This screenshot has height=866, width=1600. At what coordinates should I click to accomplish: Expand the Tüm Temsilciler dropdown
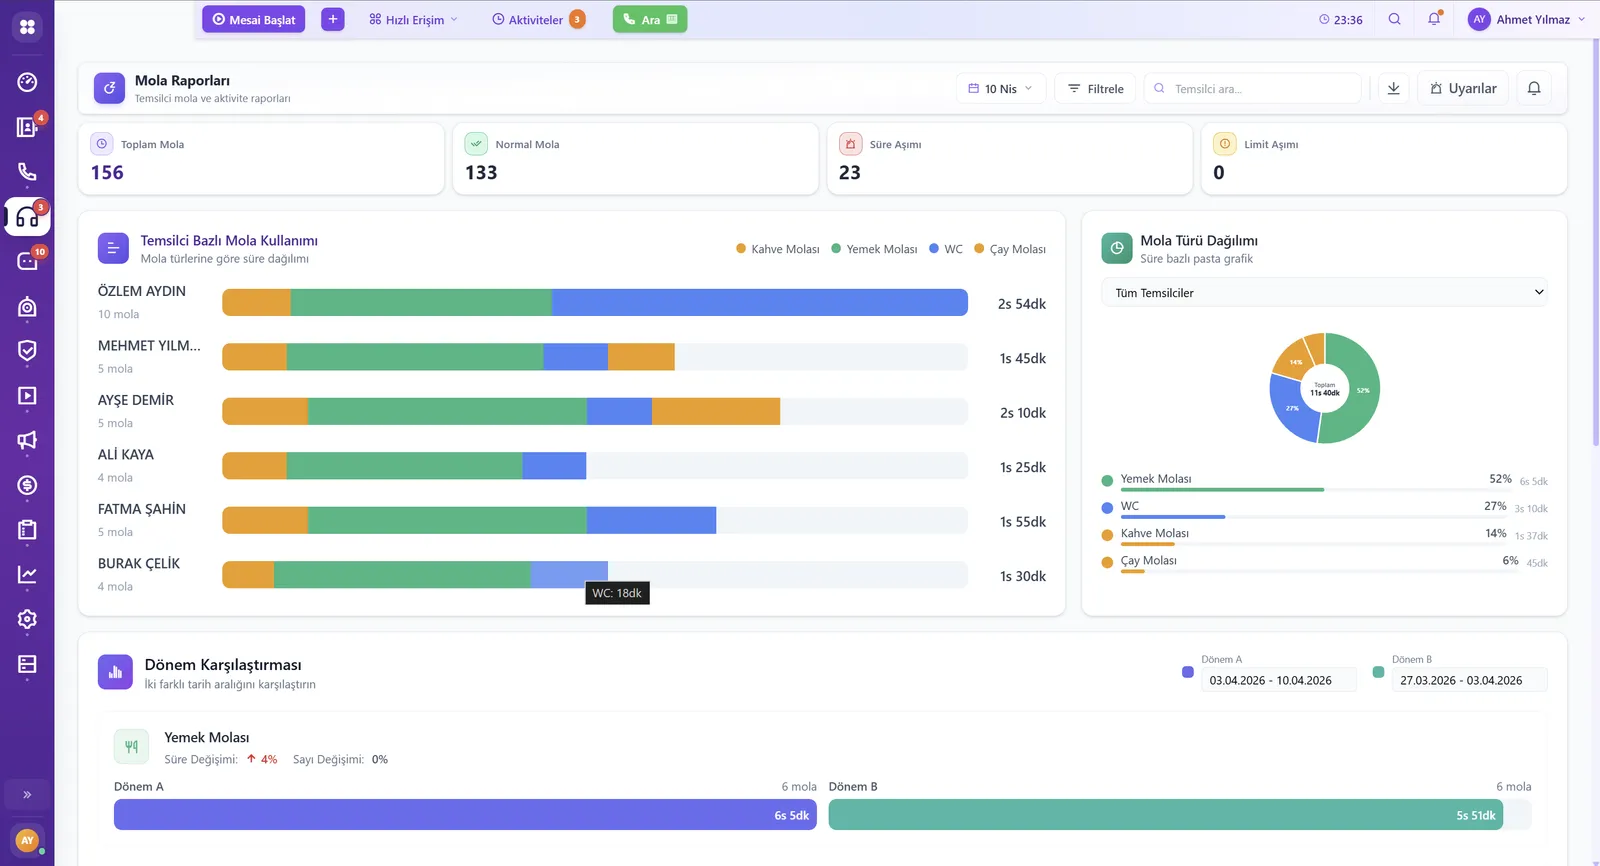coord(1324,292)
